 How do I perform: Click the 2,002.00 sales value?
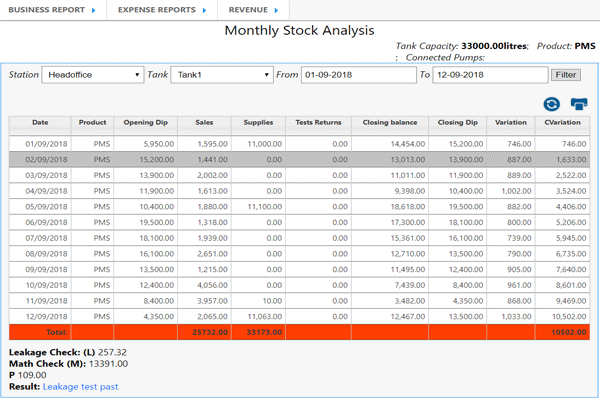pos(213,175)
